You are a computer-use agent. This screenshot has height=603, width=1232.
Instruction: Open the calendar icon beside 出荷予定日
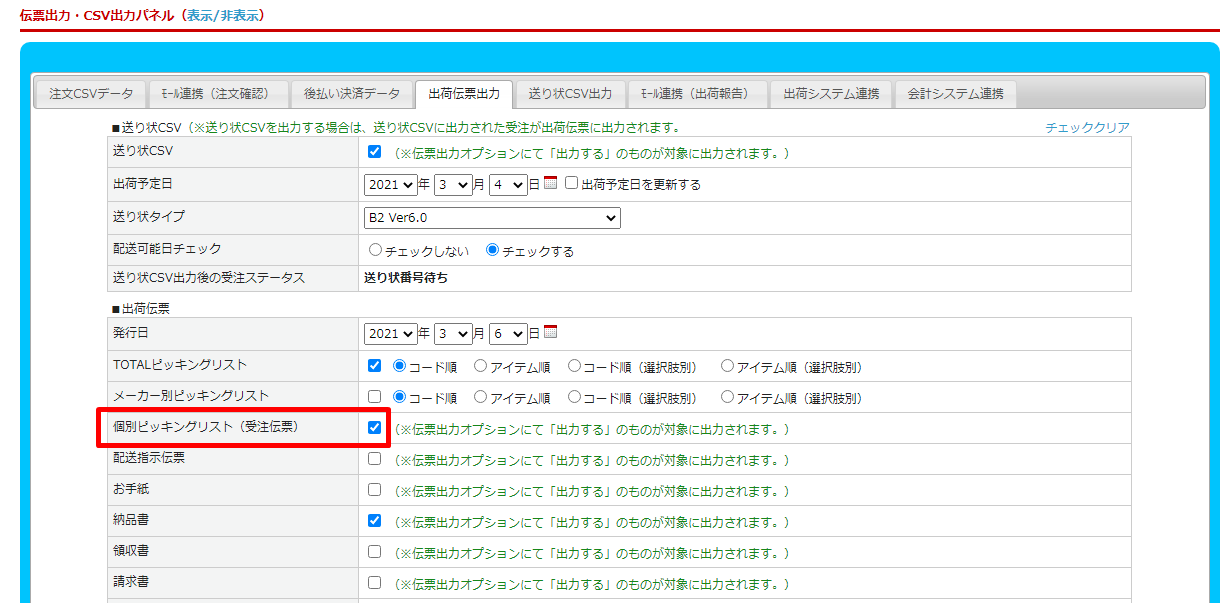tap(550, 184)
